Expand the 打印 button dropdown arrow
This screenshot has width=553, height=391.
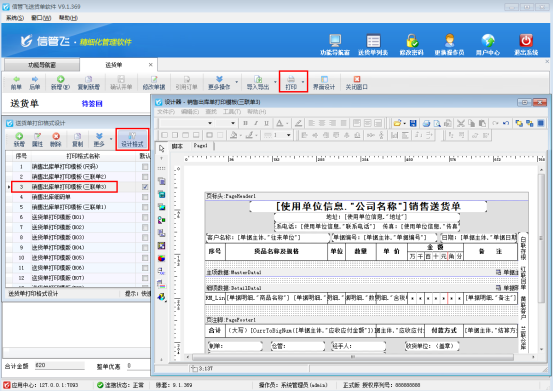pos(303,82)
